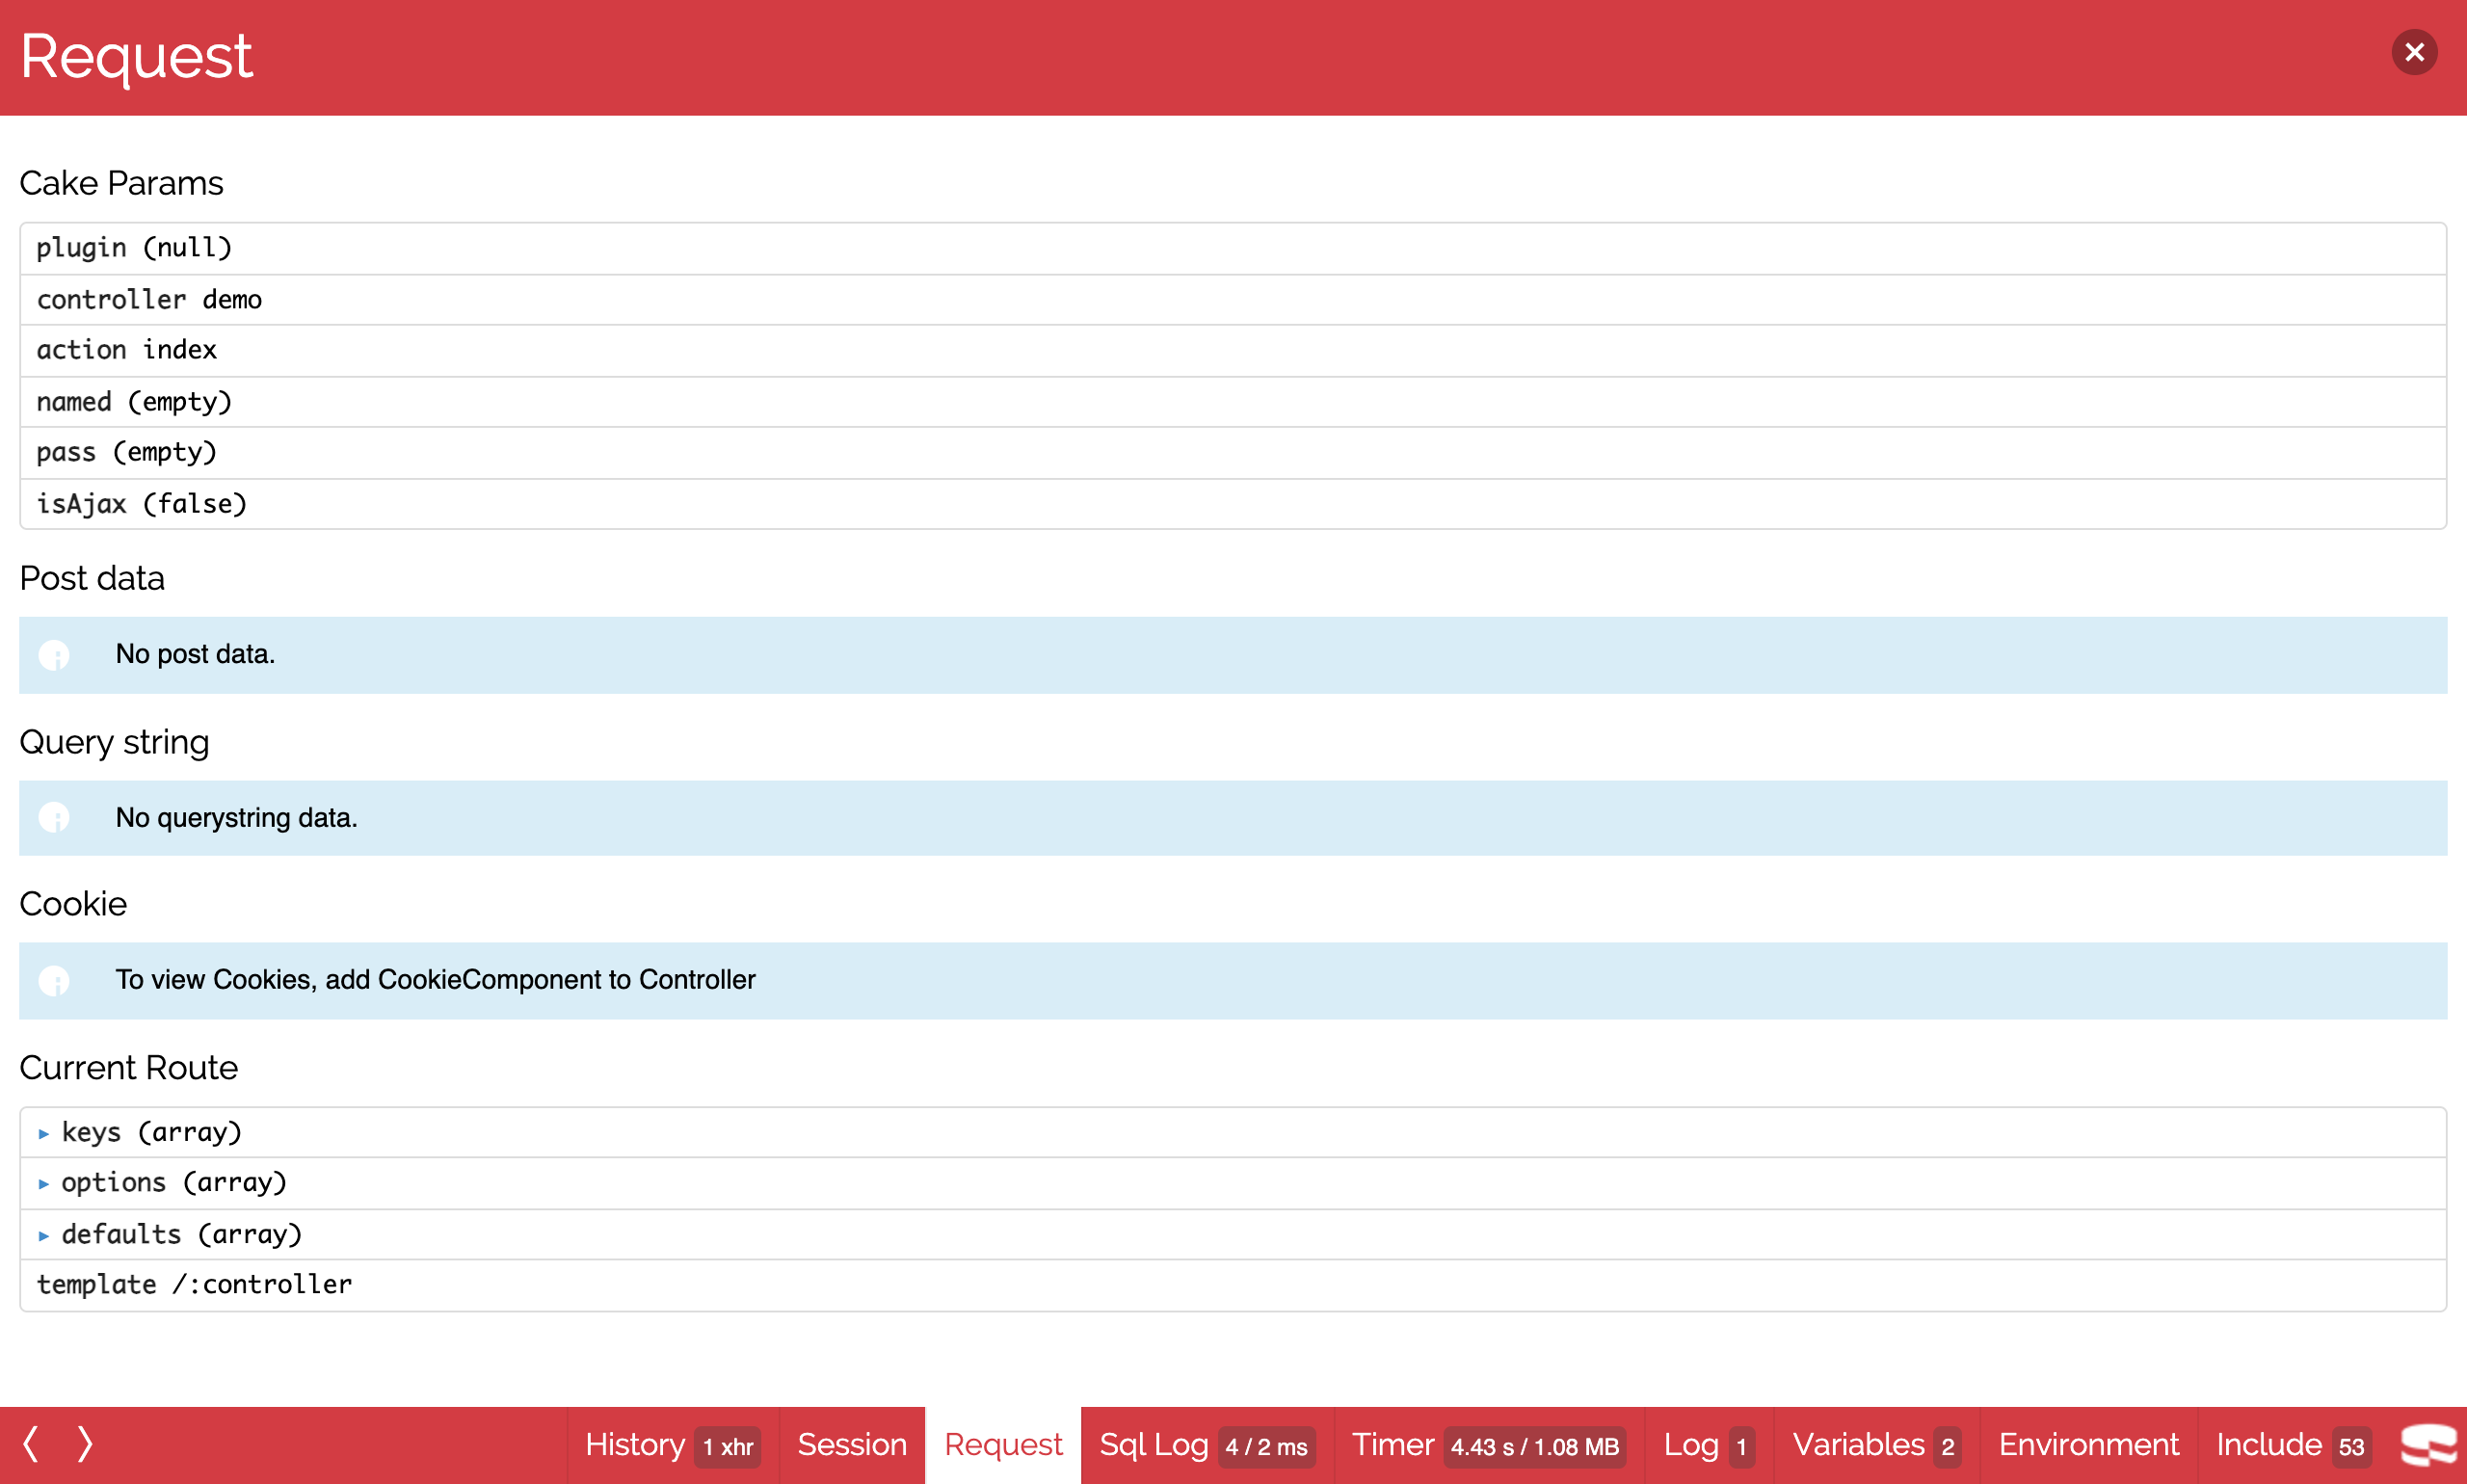
Task: Click the Request title in the red header
Action: (136, 56)
